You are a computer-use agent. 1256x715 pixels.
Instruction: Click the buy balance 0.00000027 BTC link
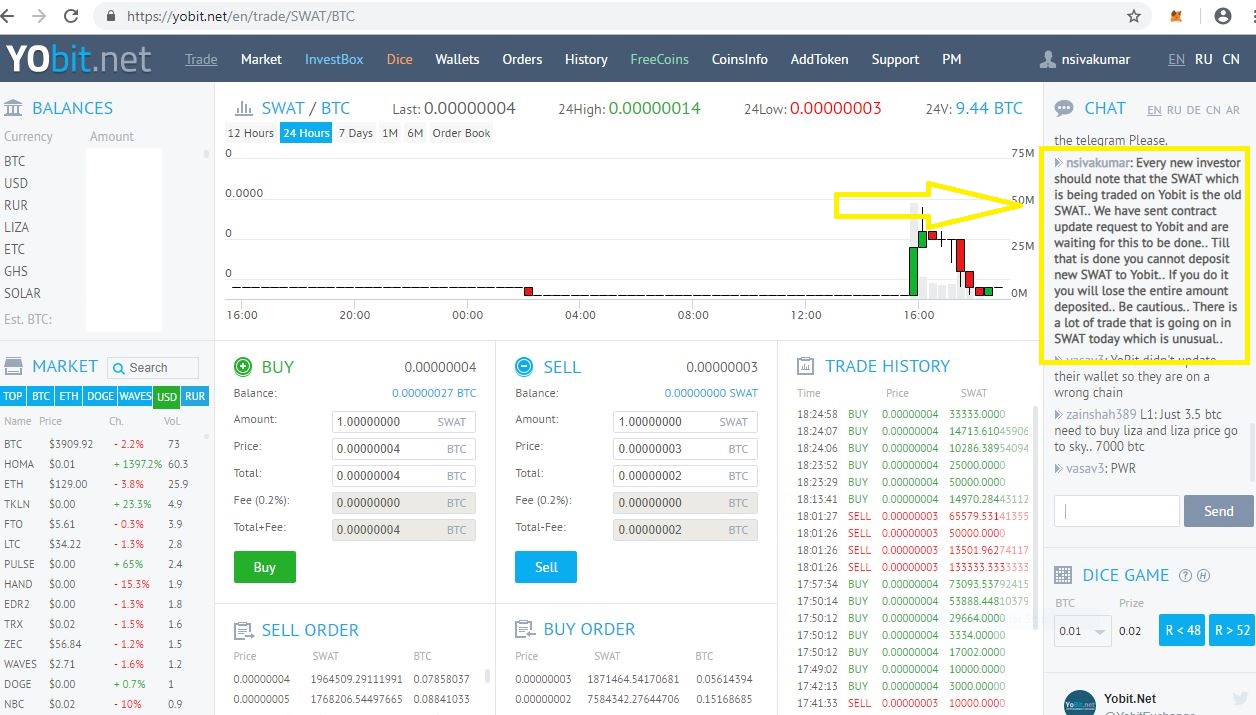(x=434, y=393)
